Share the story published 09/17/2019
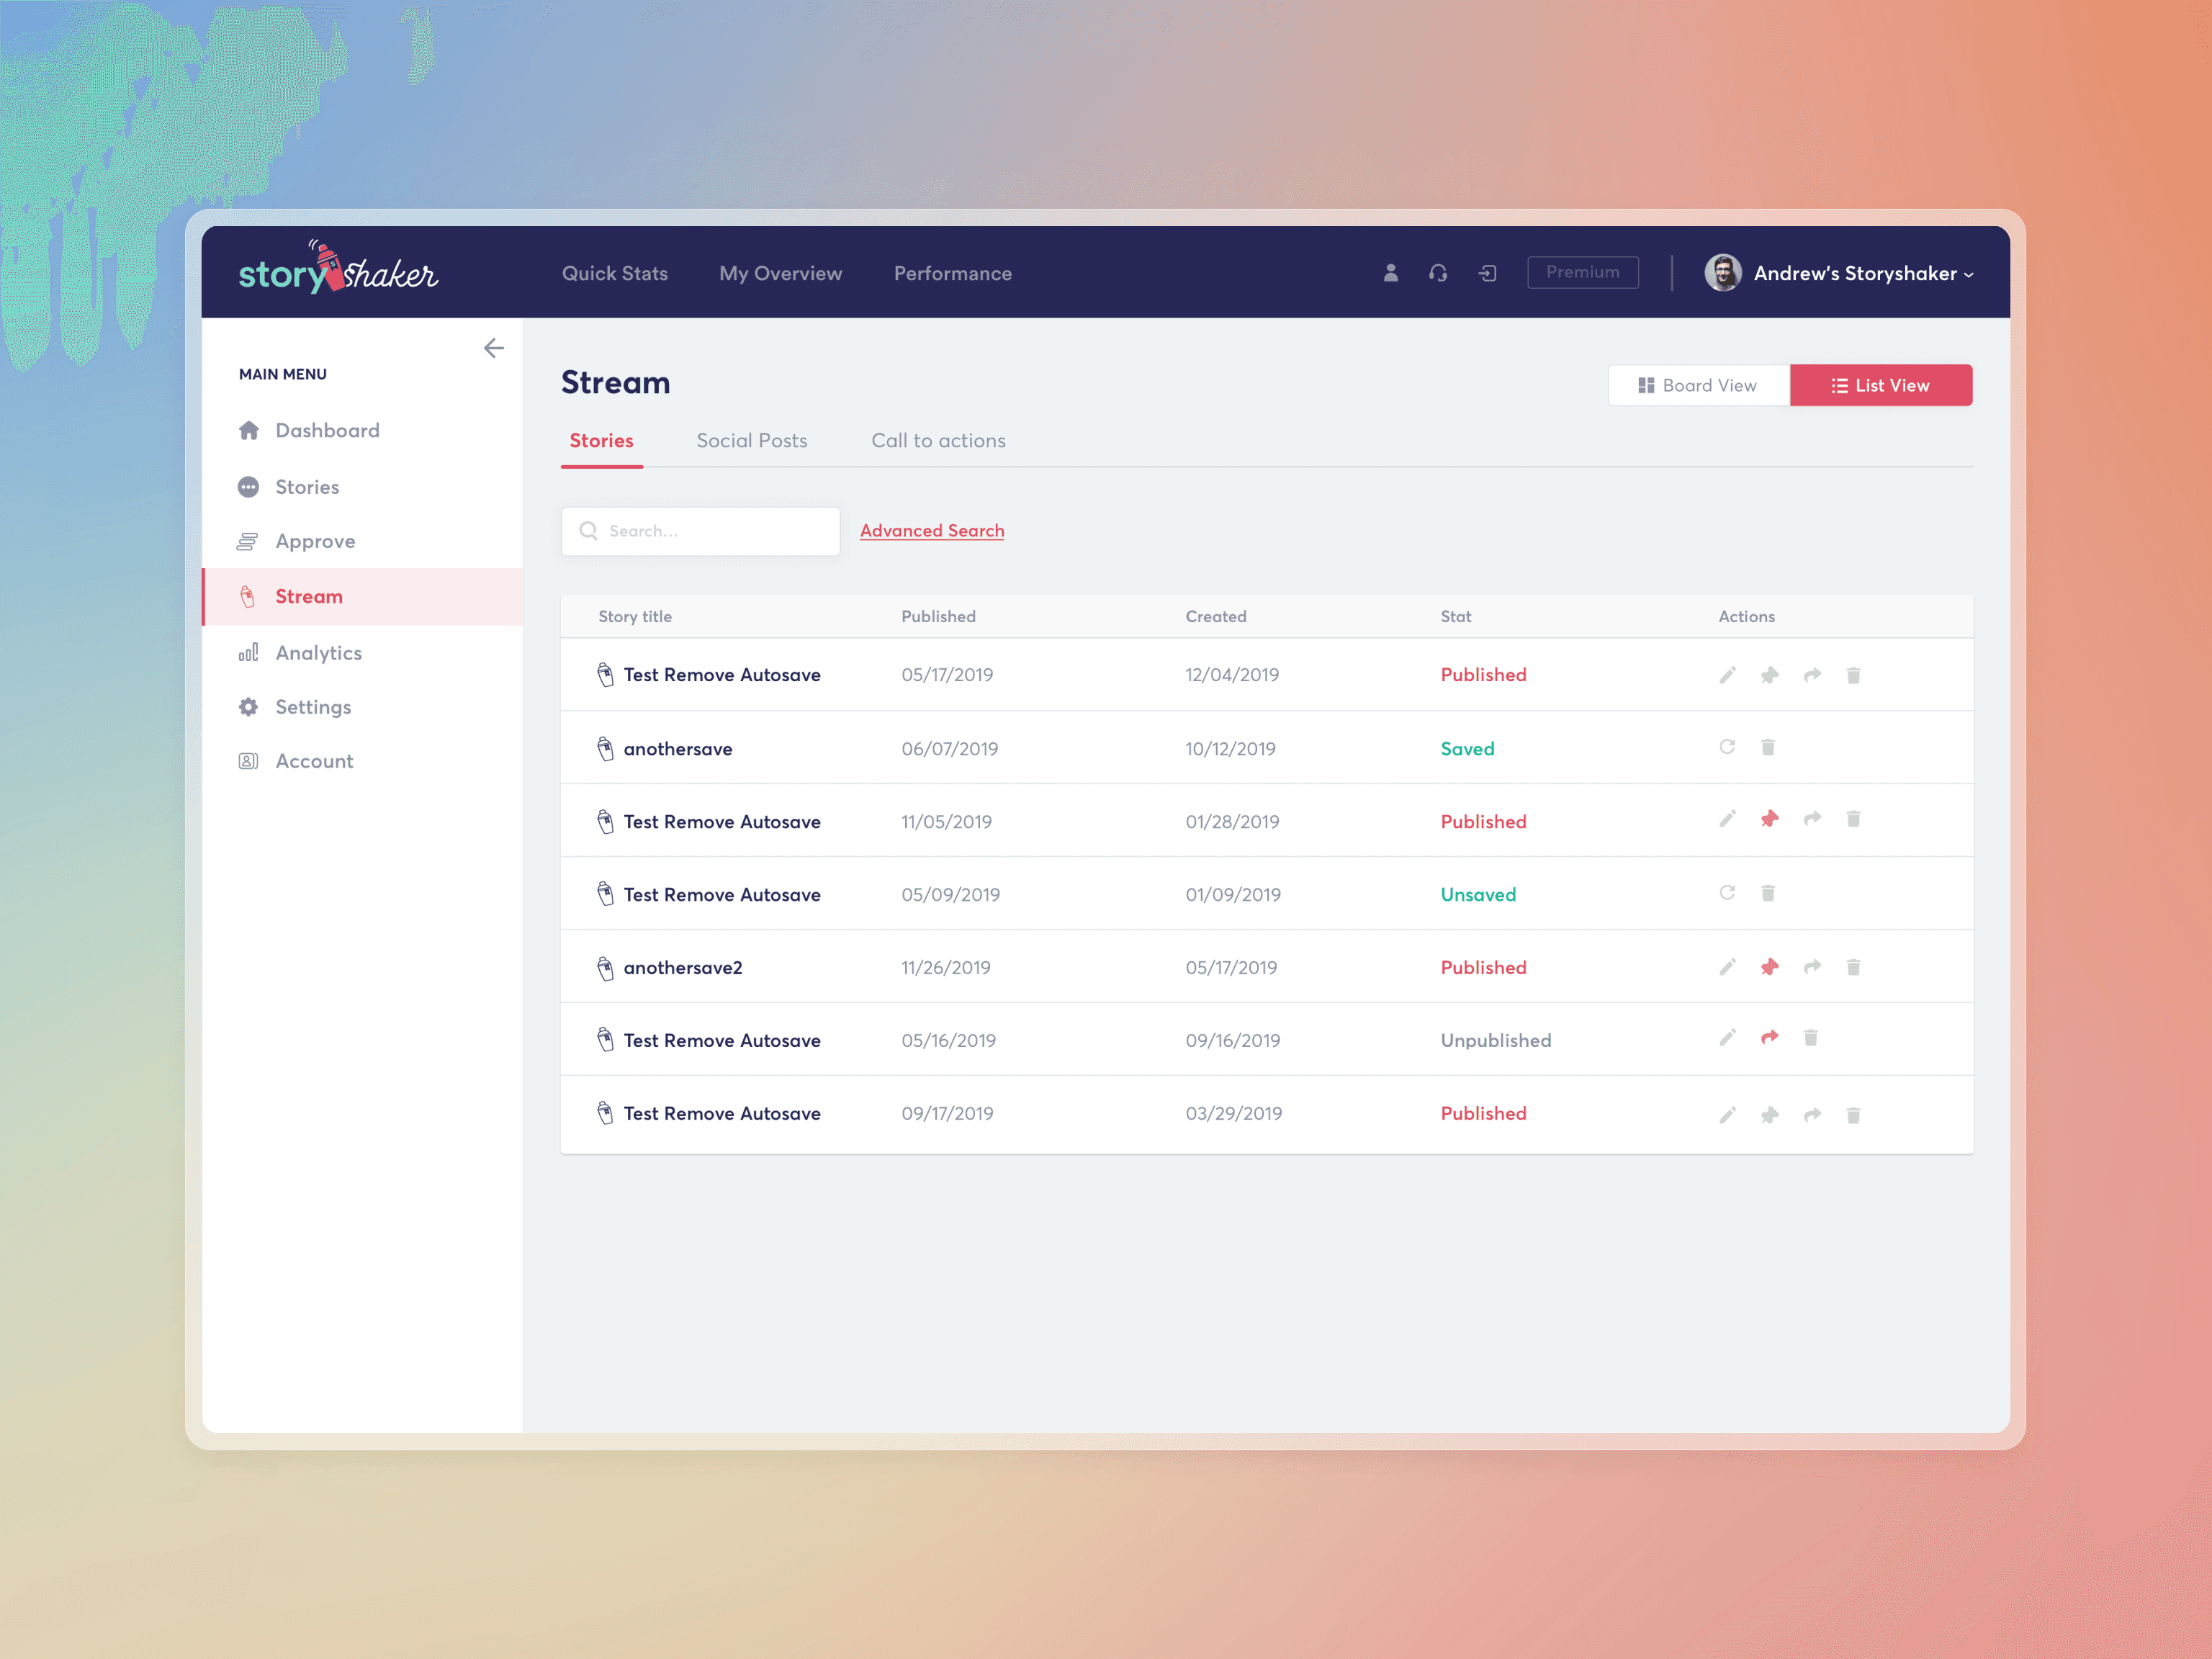This screenshot has height=1659, width=2212. (1811, 1114)
